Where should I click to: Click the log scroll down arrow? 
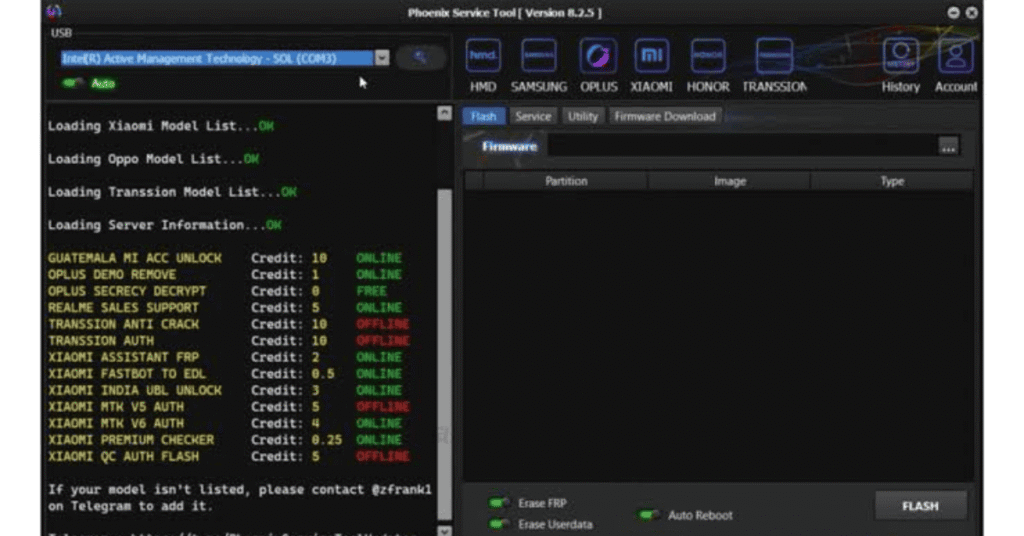coord(444,530)
